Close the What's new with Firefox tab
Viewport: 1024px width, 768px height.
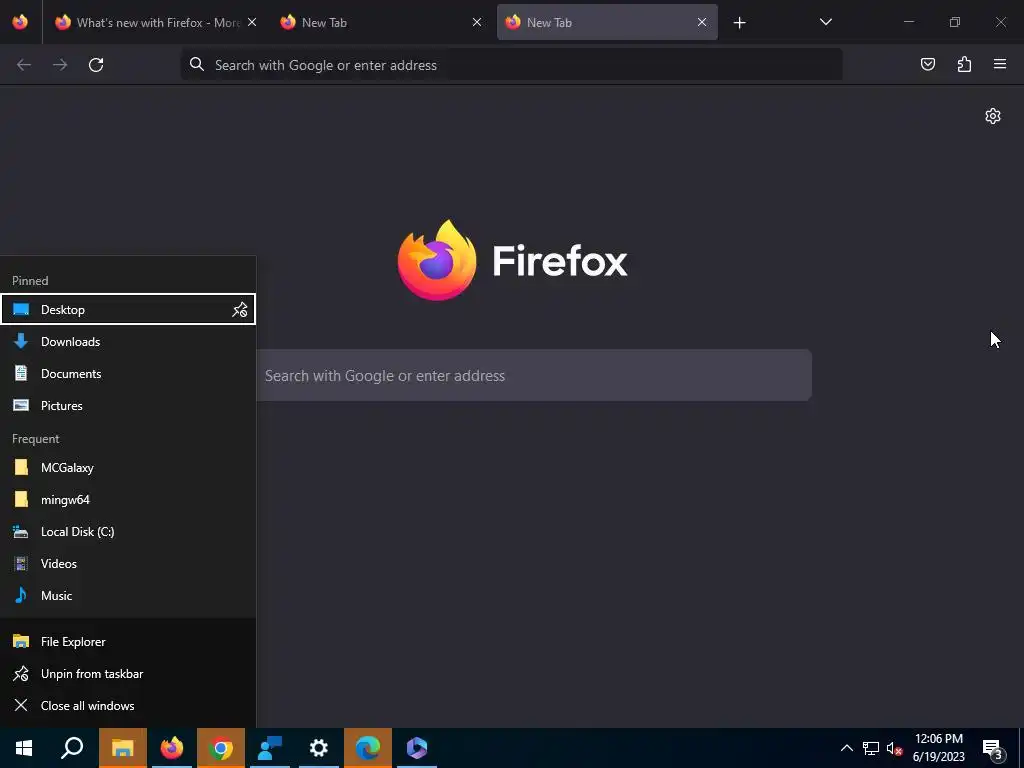click(252, 22)
